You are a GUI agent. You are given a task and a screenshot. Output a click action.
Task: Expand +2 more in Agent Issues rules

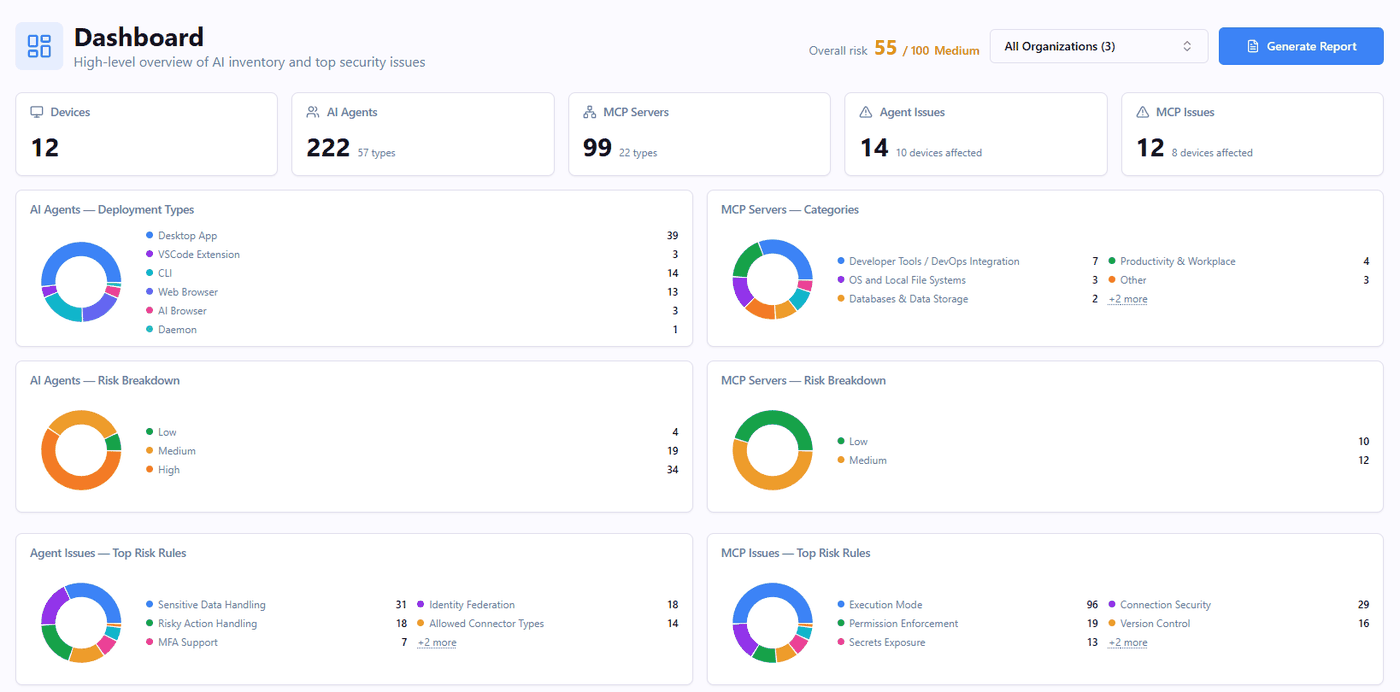[437, 642]
